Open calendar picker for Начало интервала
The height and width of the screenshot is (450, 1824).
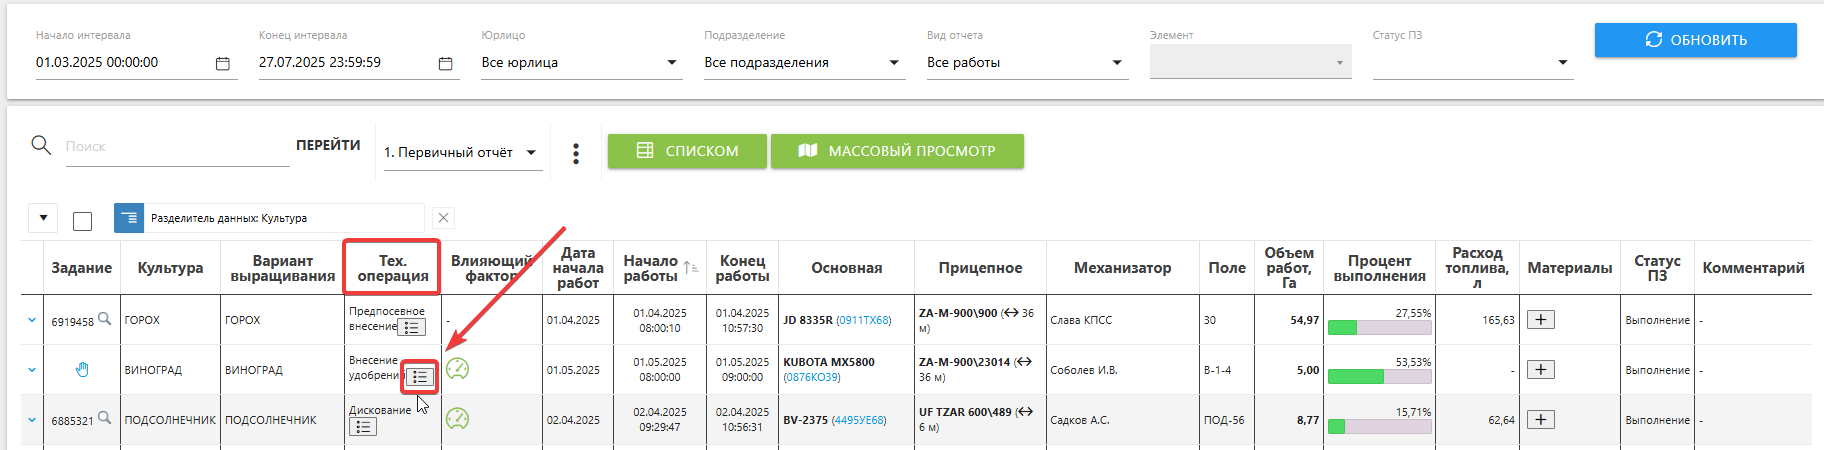222,63
